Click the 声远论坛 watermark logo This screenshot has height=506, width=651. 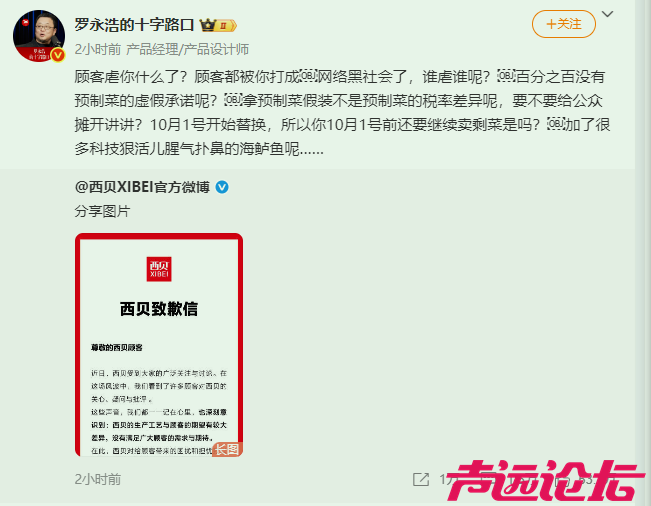545,481
